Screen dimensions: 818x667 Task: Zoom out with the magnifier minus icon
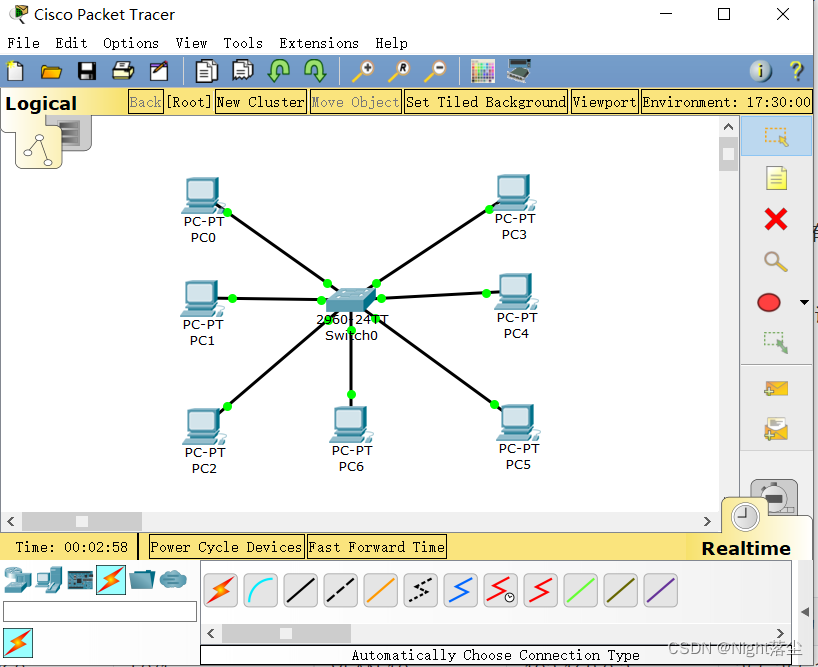[x=435, y=71]
